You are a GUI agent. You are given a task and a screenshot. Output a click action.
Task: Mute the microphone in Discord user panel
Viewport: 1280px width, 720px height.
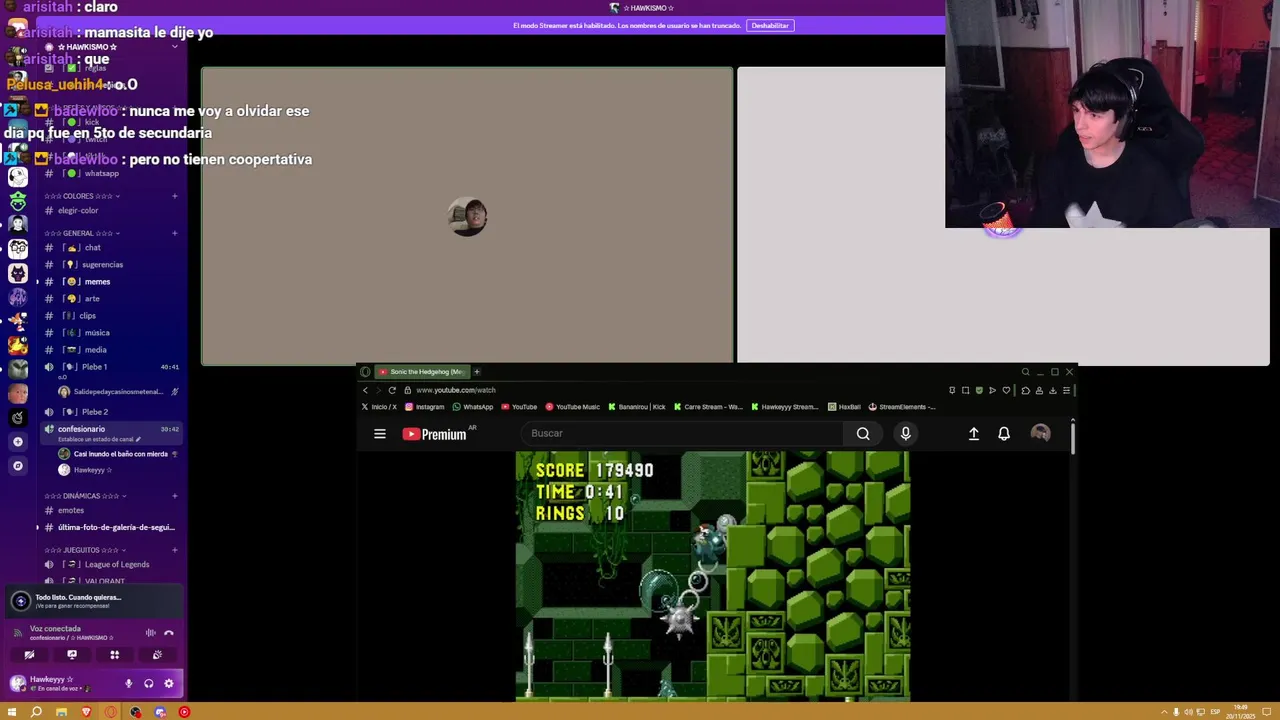pyautogui.click(x=128, y=683)
